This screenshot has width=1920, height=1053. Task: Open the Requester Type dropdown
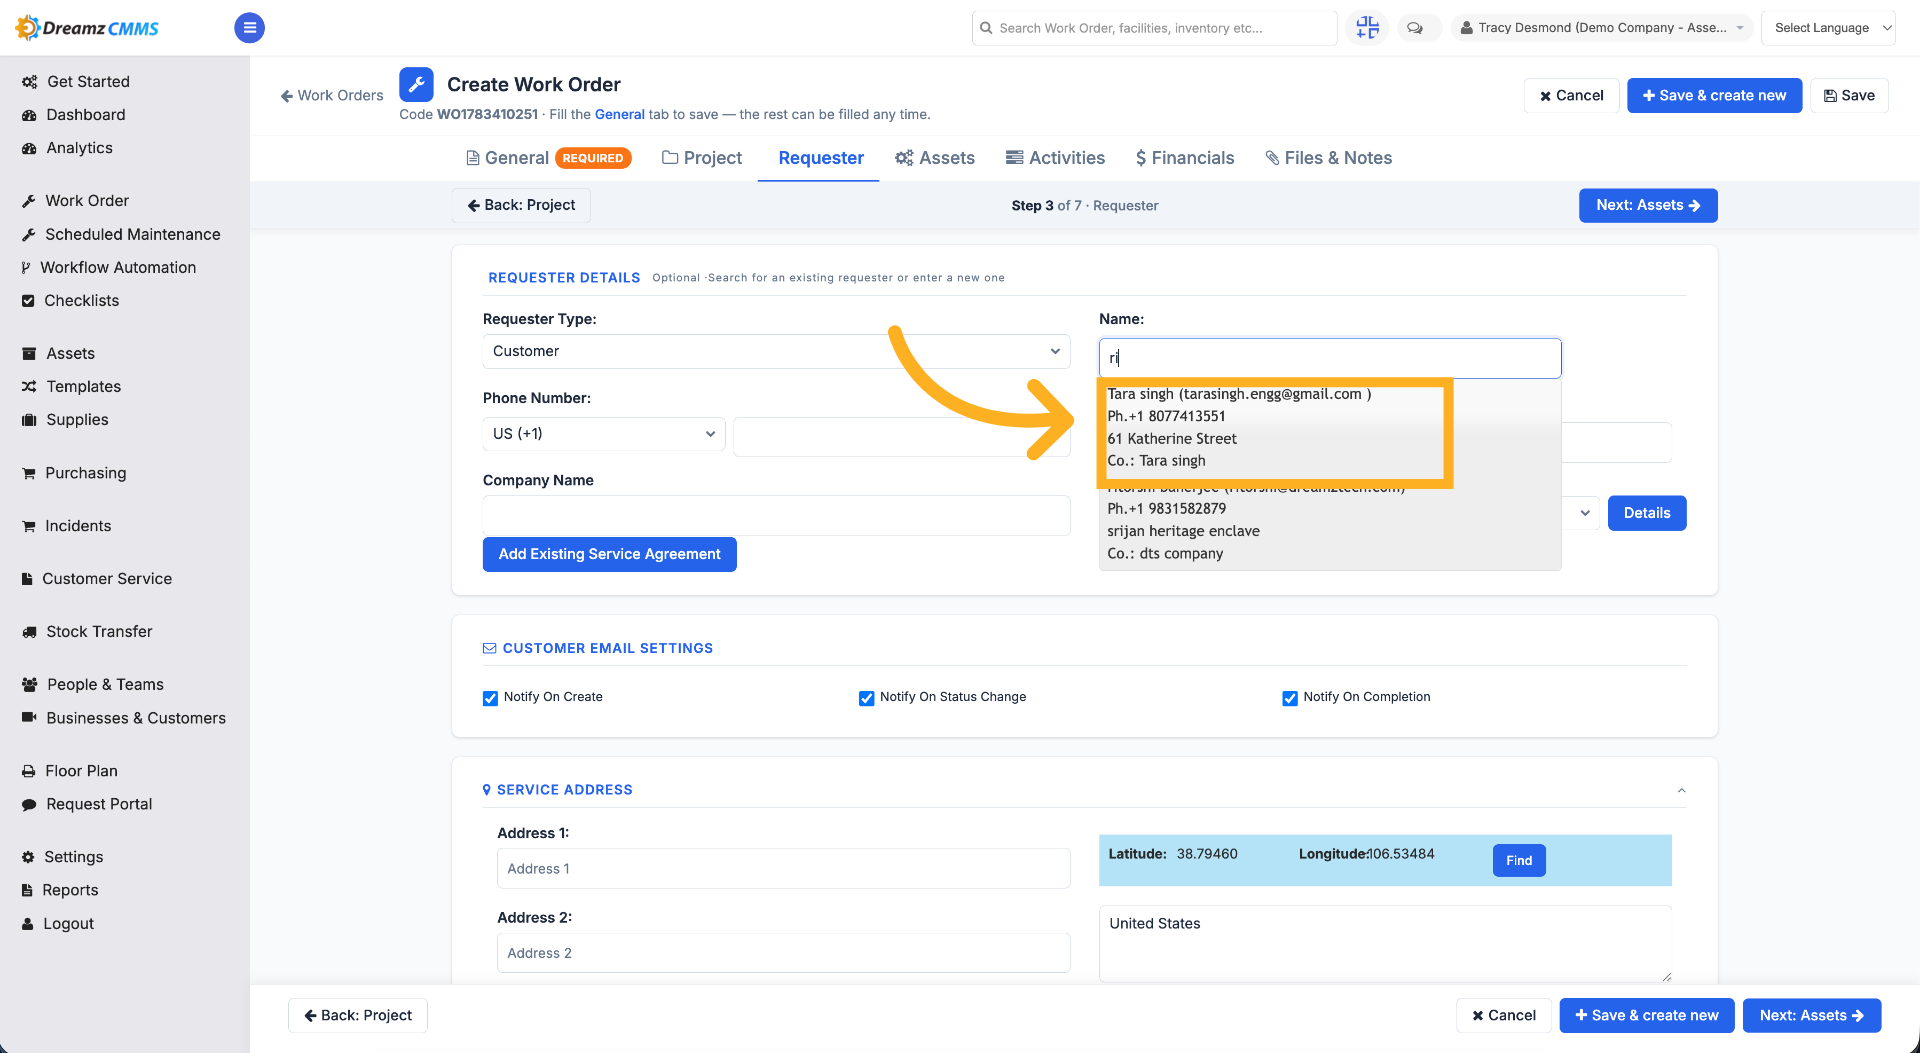point(776,351)
